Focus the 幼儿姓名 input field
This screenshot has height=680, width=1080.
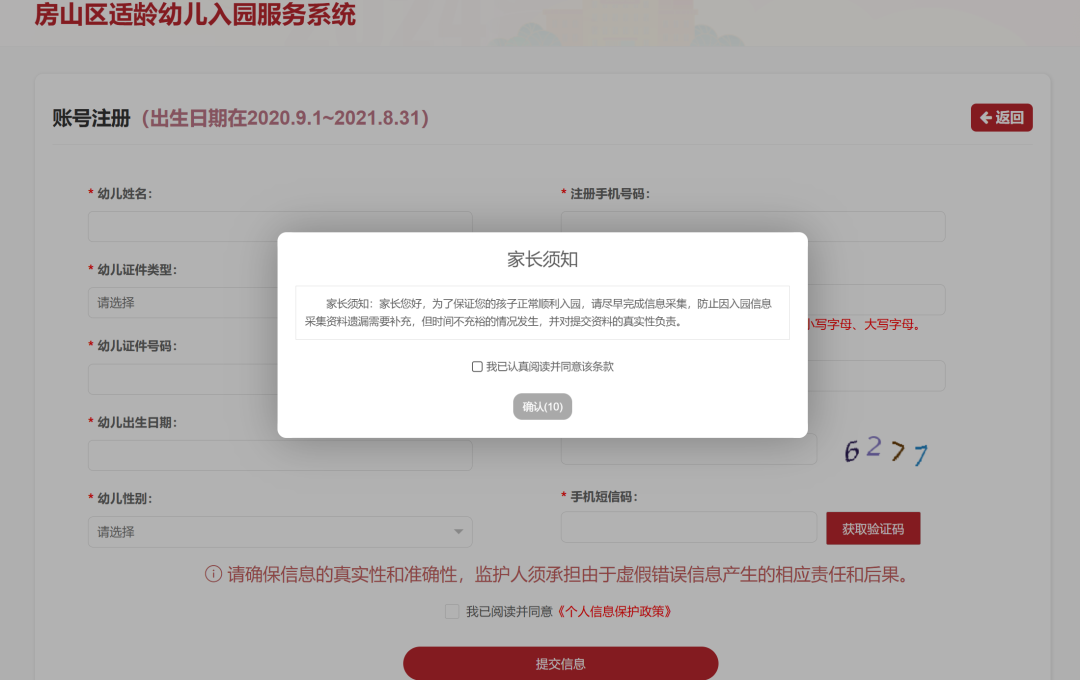pos(280,227)
